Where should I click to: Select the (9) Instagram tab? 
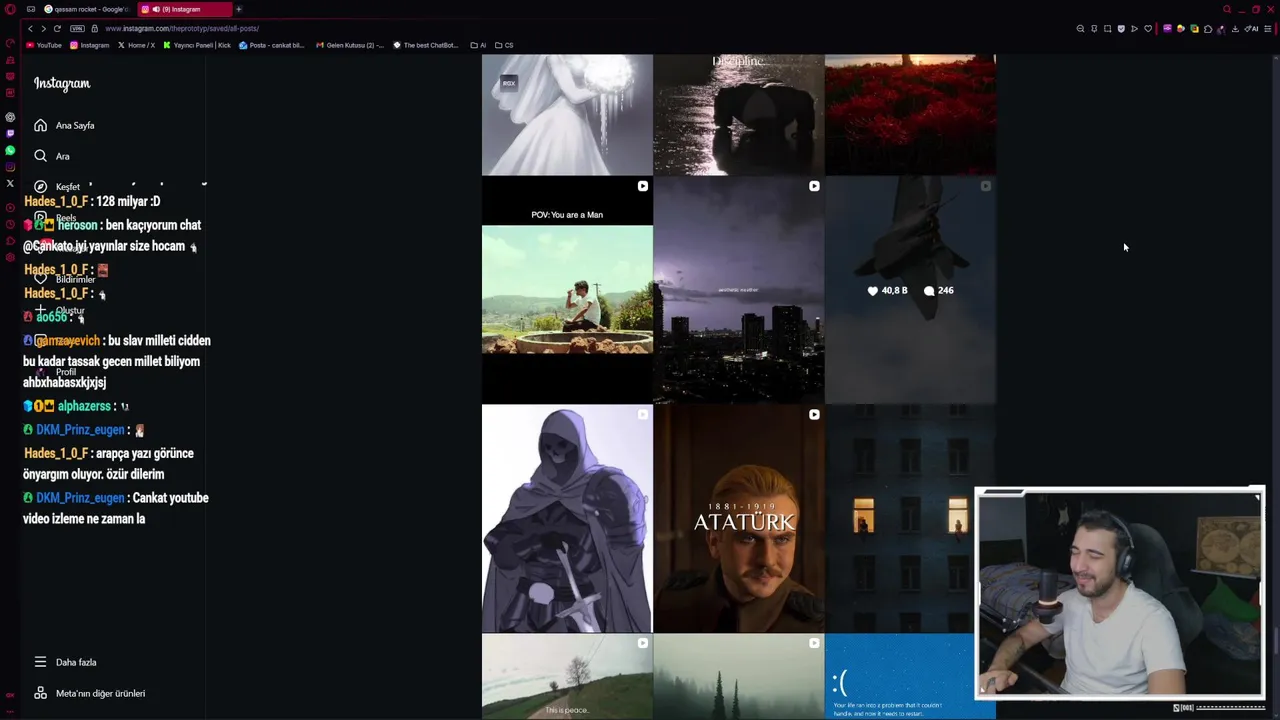tap(185, 9)
